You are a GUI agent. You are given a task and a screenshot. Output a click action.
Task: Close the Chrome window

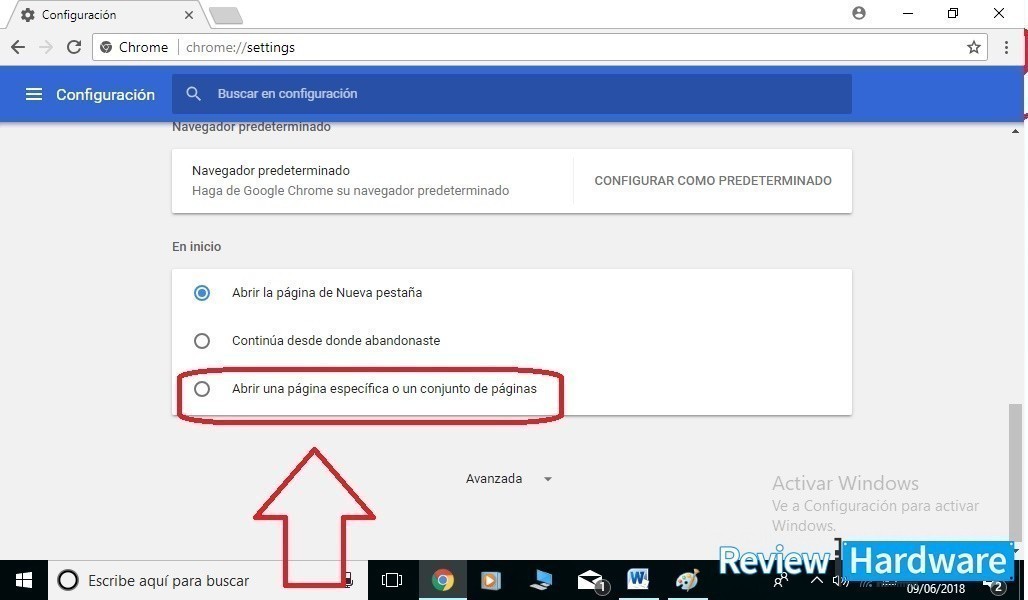(x=998, y=13)
